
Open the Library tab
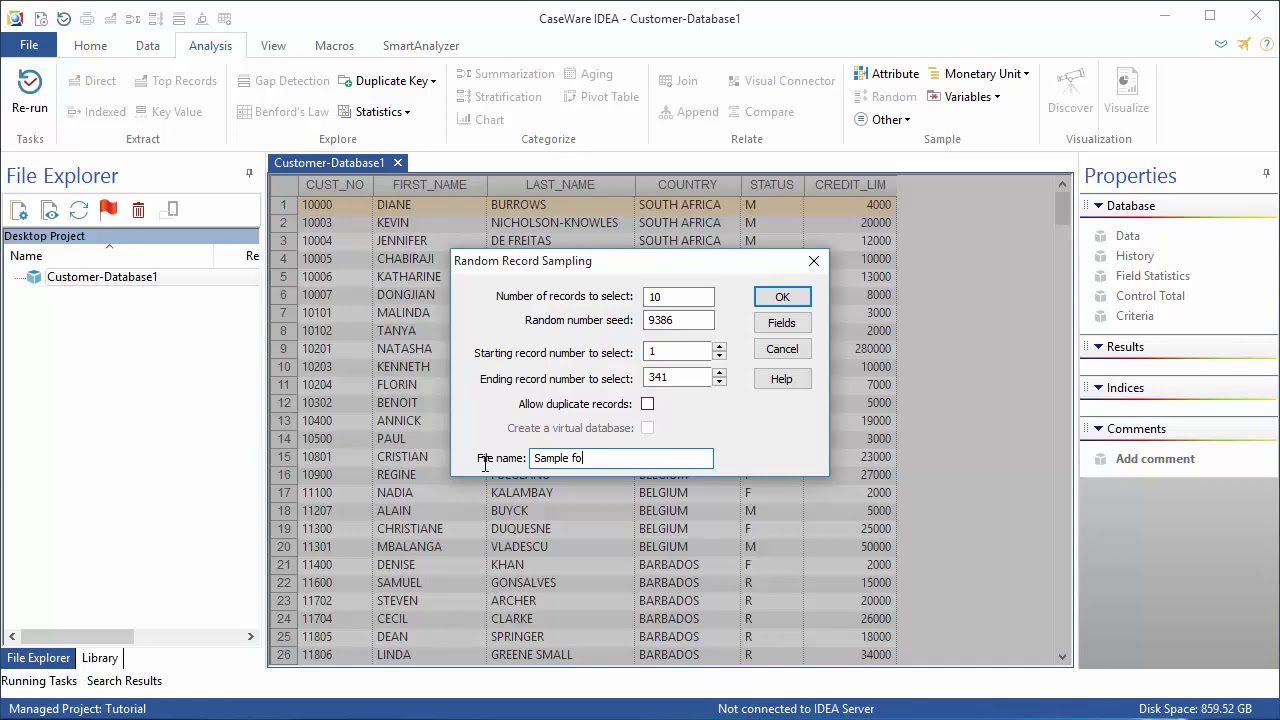[99, 658]
